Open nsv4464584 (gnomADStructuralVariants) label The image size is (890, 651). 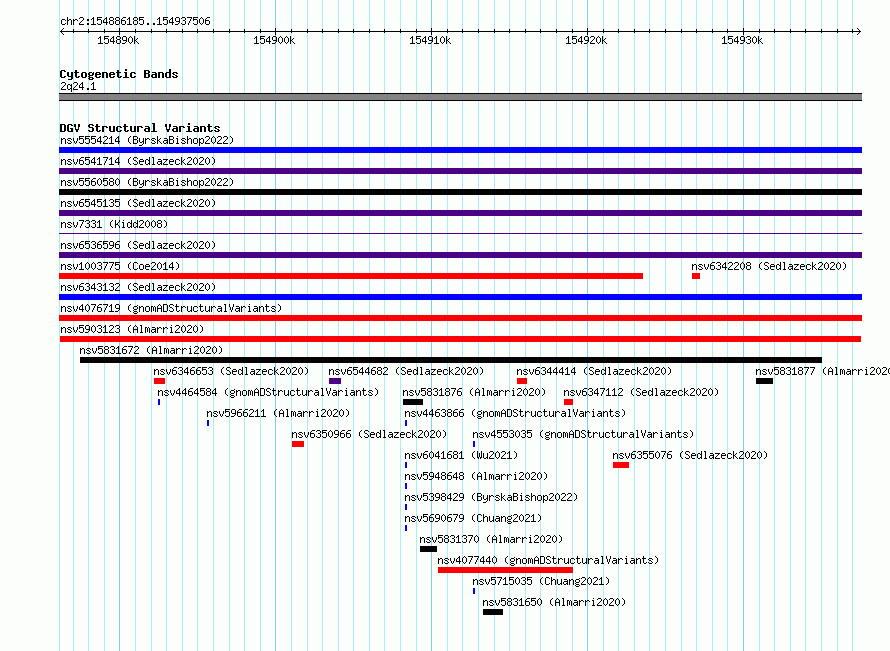(x=268, y=392)
